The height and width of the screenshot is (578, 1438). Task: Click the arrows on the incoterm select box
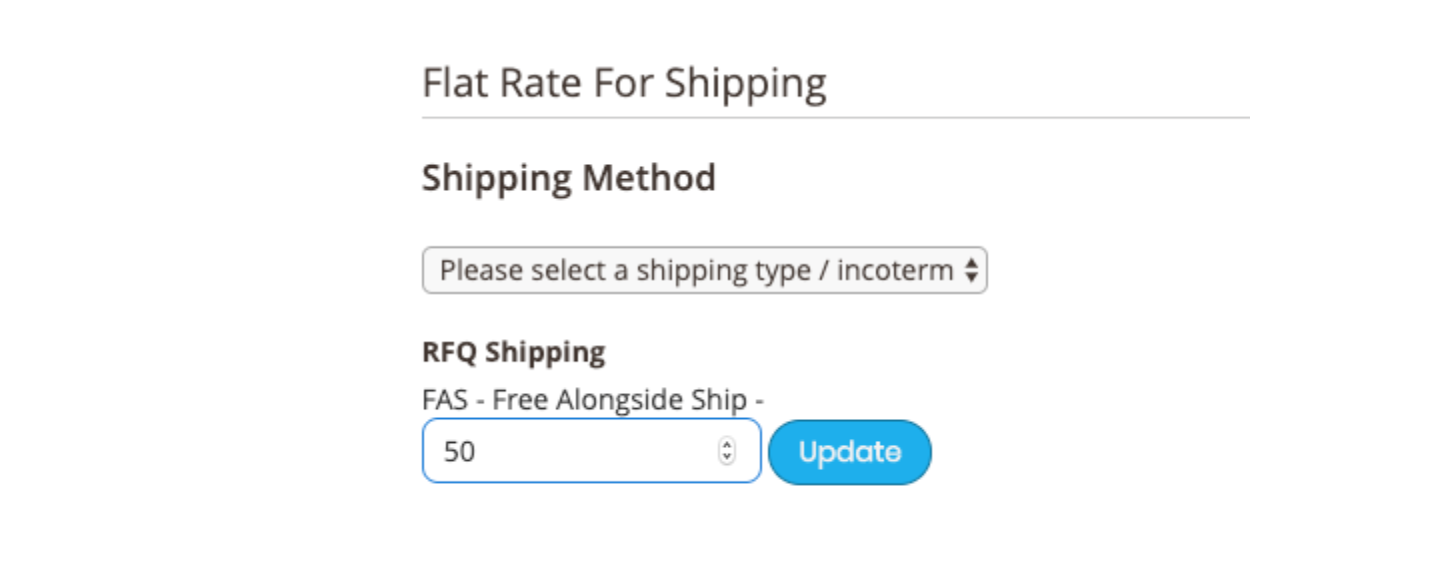pyautogui.click(x=970, y=270)
